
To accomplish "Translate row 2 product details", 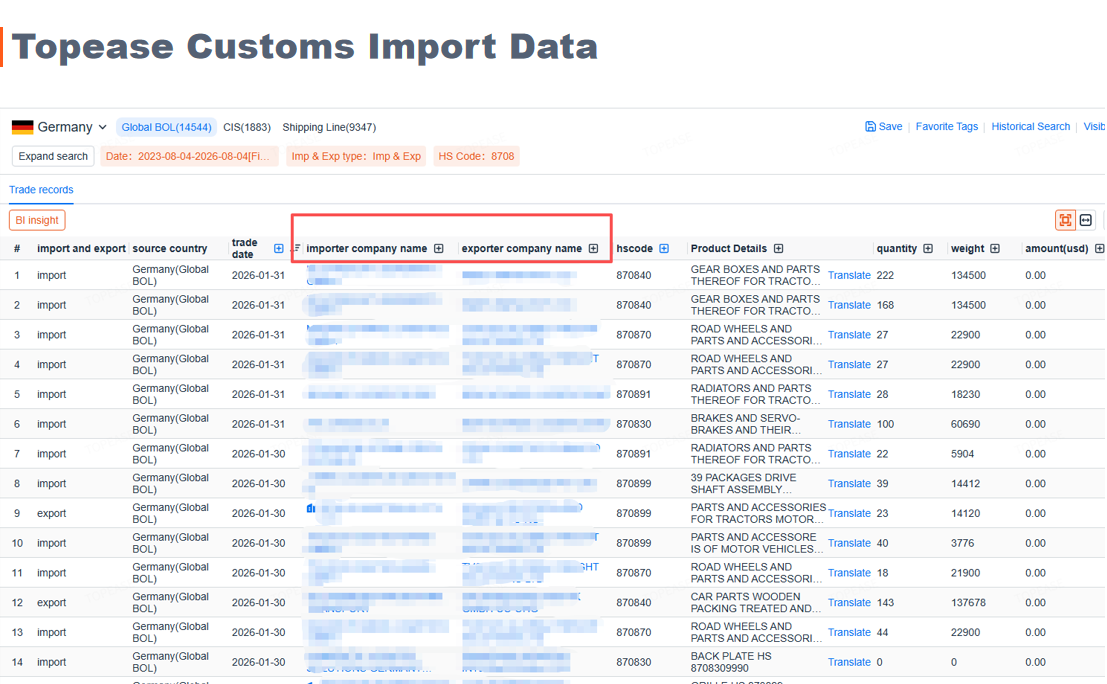I will (849, 305).
